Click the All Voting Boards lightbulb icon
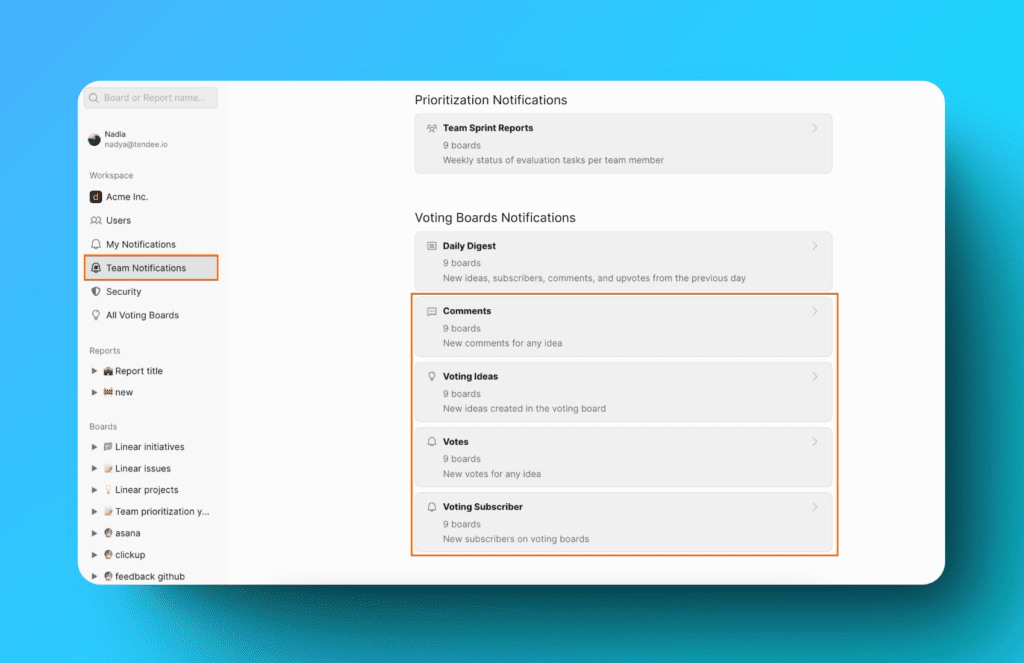The width and height of the screenshot is (1024, 663). click(x=96, y=315)
